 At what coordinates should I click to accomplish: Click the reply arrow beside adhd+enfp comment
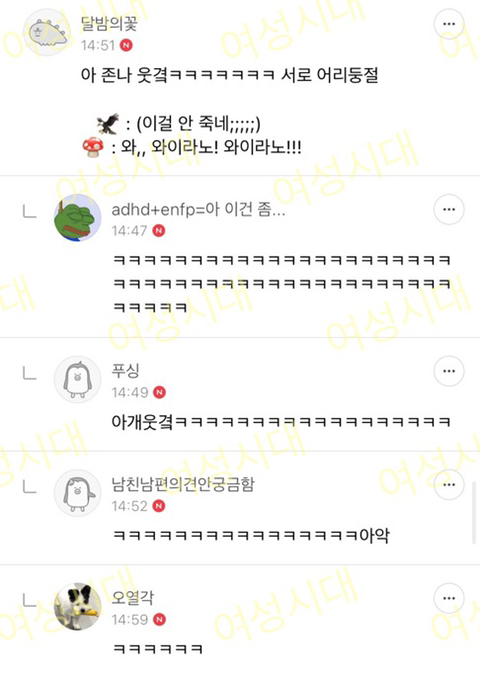pyautogui.click(x=29, y=211)
